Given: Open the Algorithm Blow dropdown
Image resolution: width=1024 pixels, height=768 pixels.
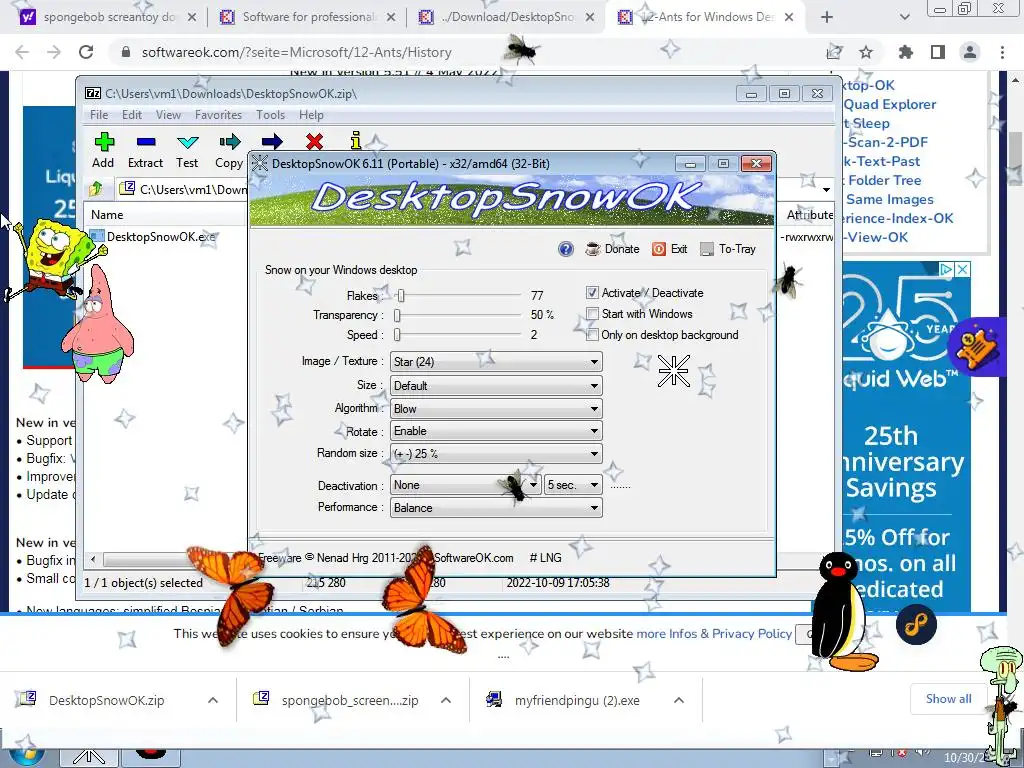Looking at the screenshot, I should (496, 409).
